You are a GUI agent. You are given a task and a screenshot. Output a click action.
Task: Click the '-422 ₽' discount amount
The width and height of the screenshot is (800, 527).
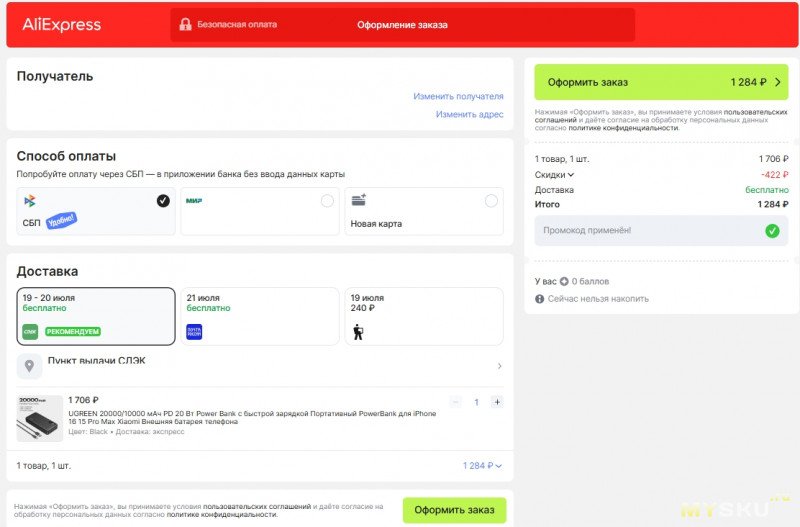(x=774, y=174)
